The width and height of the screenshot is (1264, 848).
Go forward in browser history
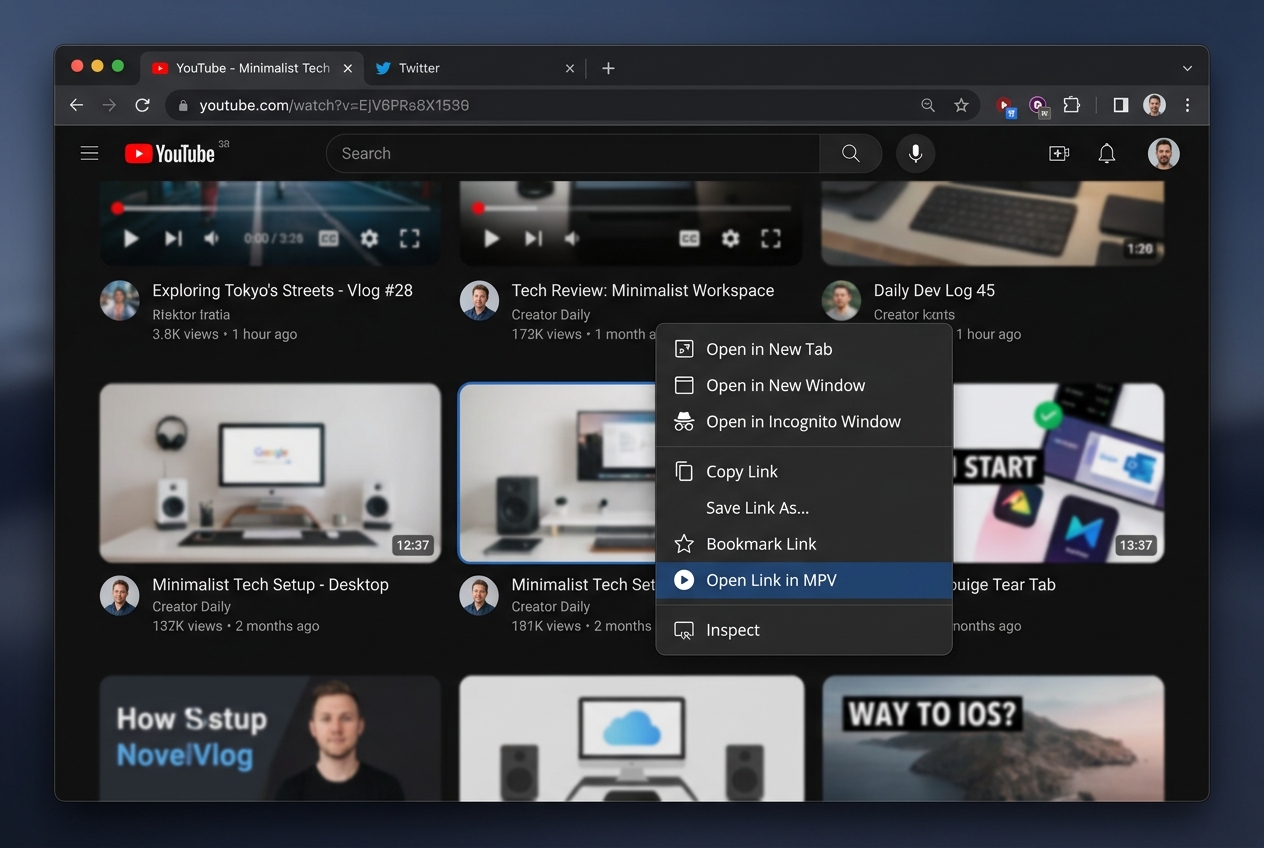109,105
